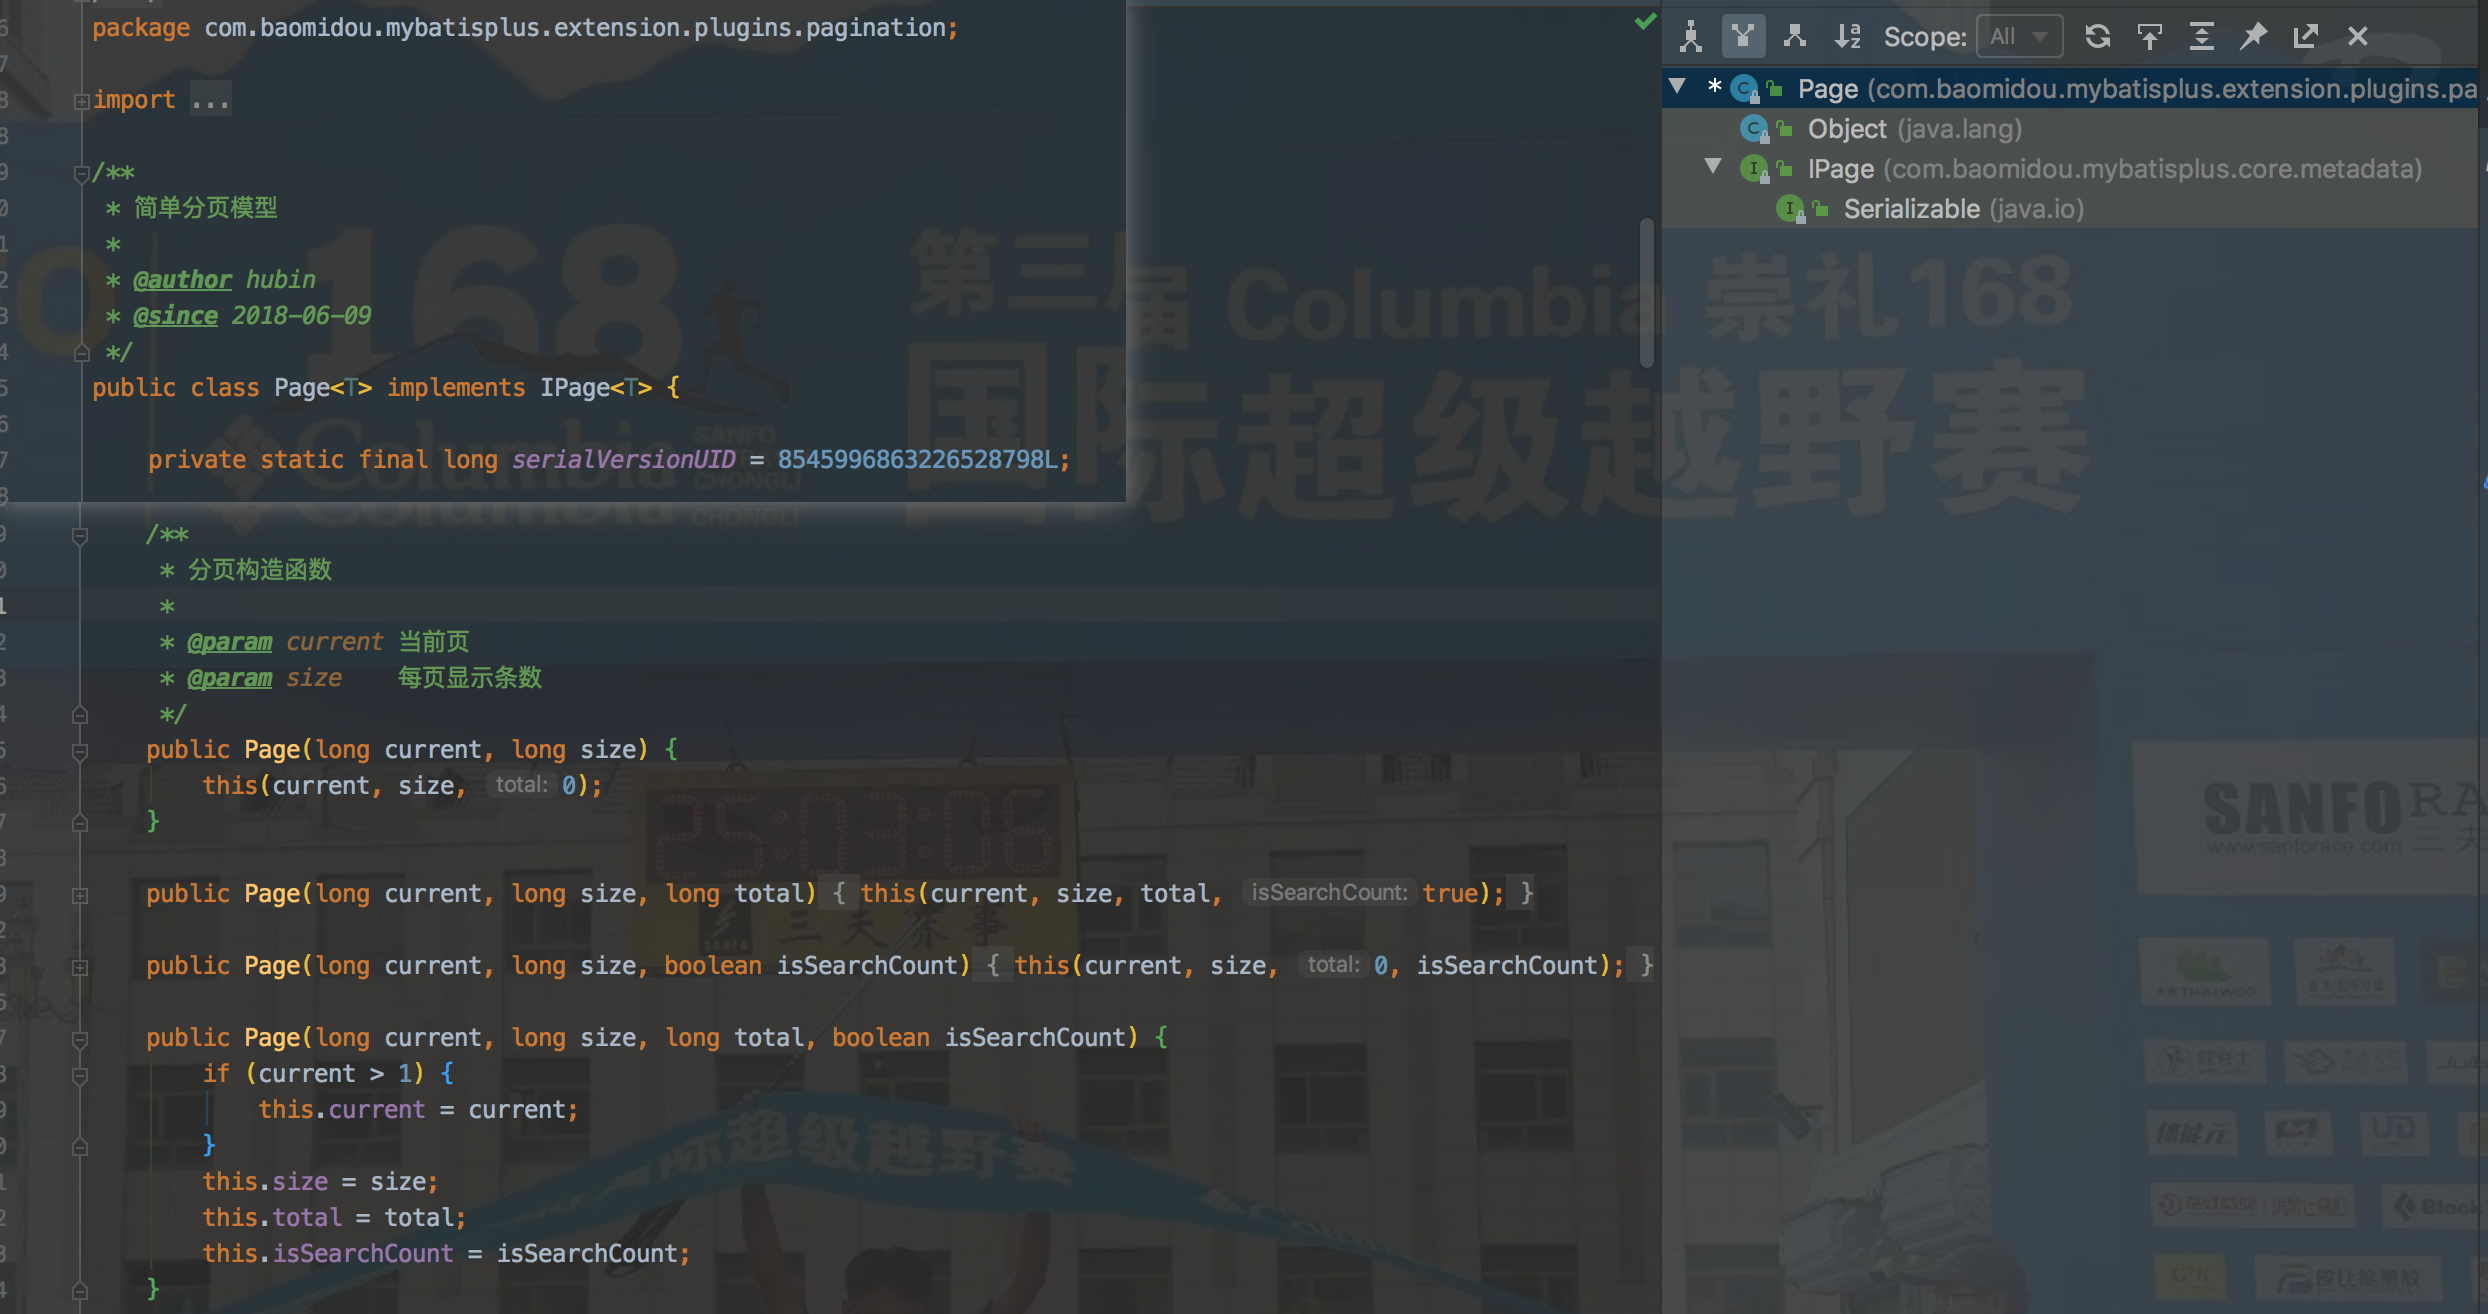Pin the Type Hierarchy tab
Image resolution: width=2488 pixels, height=1314 pixels.
click(2253, 36)
